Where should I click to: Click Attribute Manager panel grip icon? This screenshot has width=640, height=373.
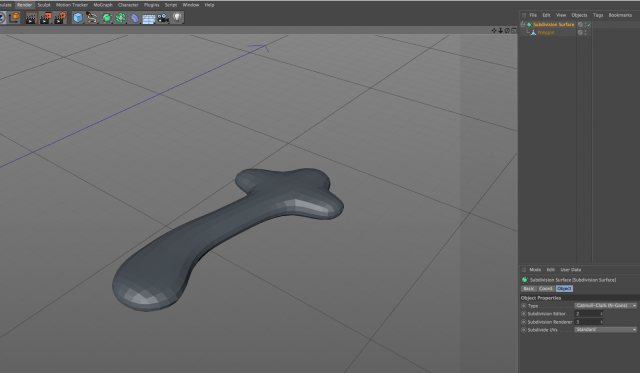click(524, 270)
